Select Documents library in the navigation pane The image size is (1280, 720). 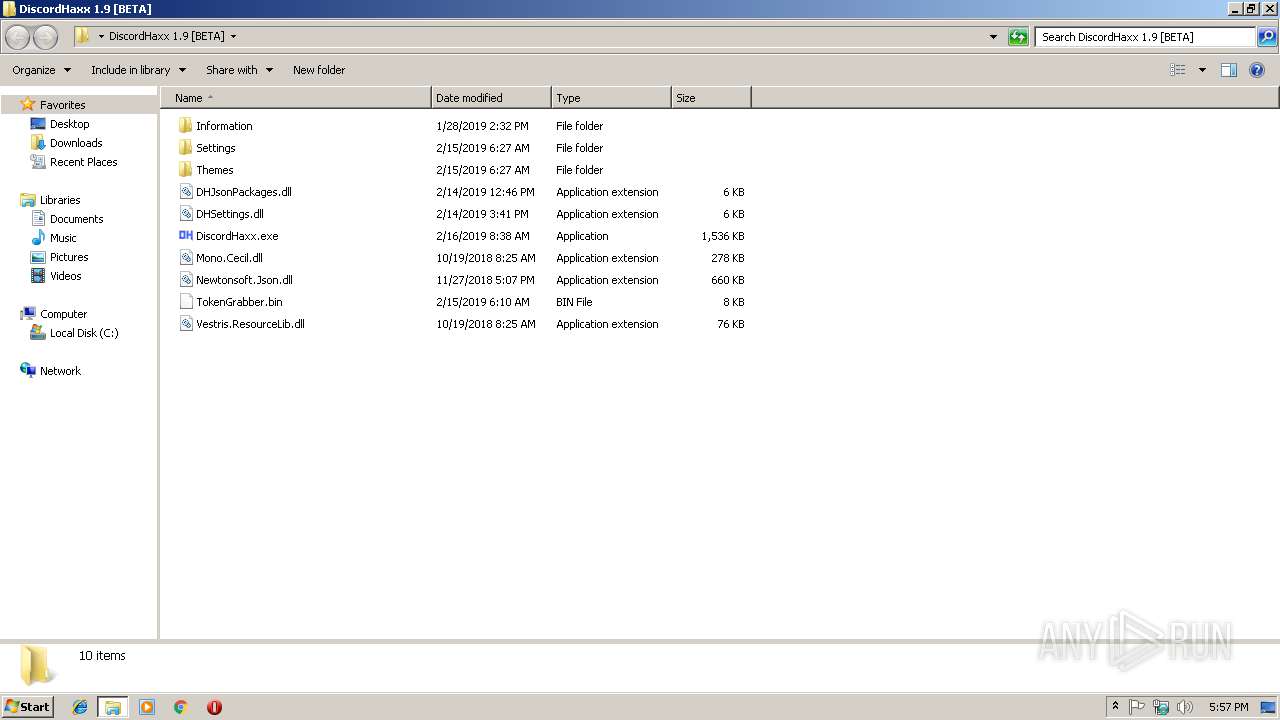[77, 219]
